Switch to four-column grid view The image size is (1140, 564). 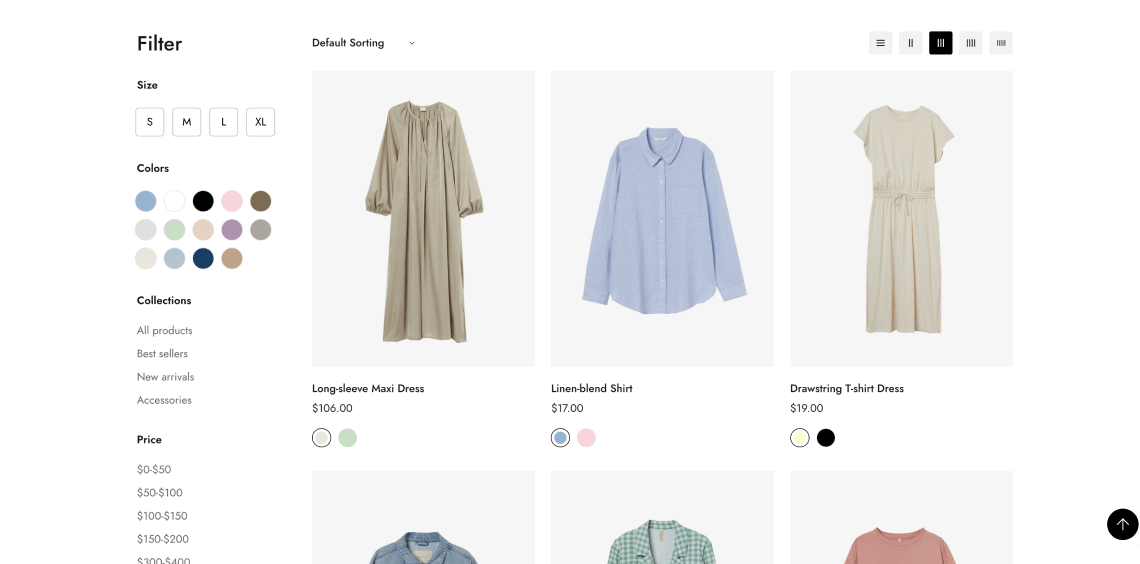pyautogui.click(x=970, y=43)
